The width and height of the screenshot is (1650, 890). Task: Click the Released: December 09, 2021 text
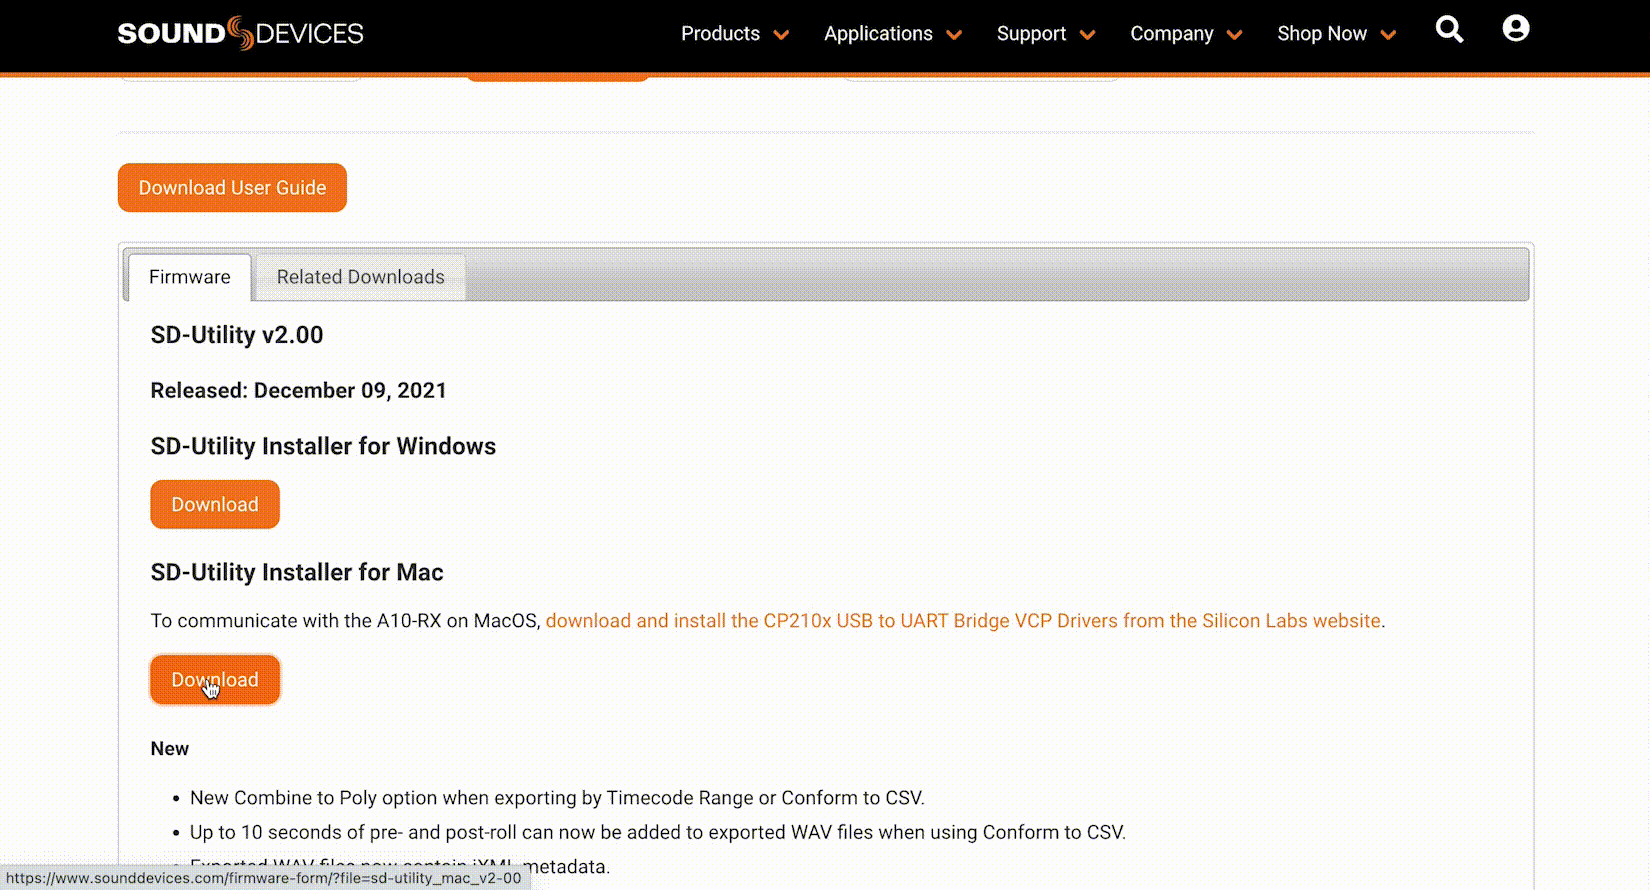tap(299, 391)
